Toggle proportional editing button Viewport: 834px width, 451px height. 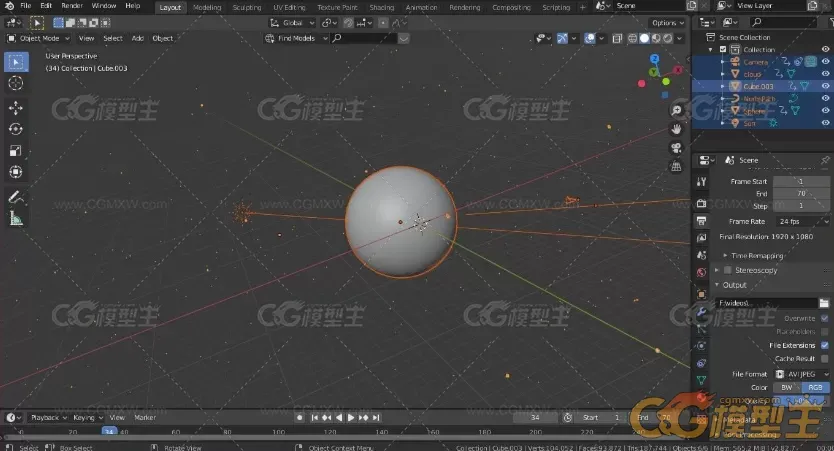[383, 23]
